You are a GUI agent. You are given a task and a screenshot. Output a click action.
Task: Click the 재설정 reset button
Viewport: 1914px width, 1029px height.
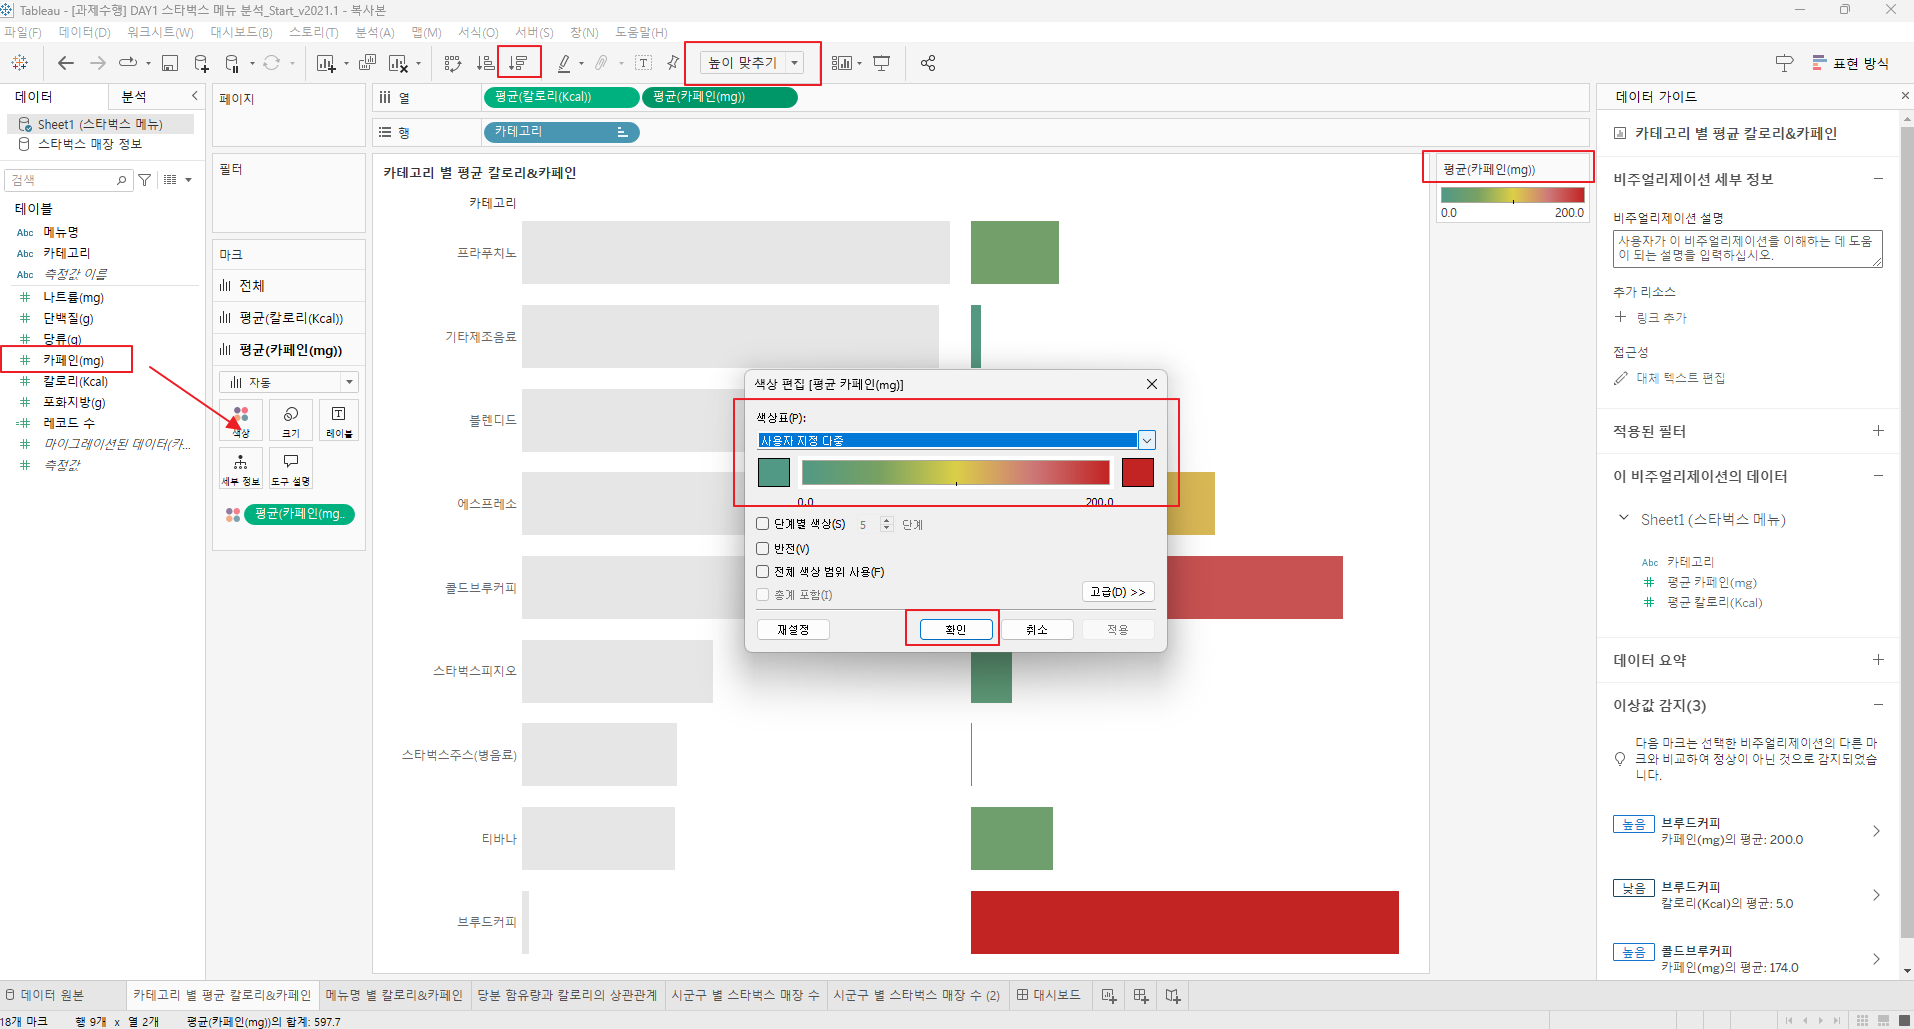click(793, 630)
